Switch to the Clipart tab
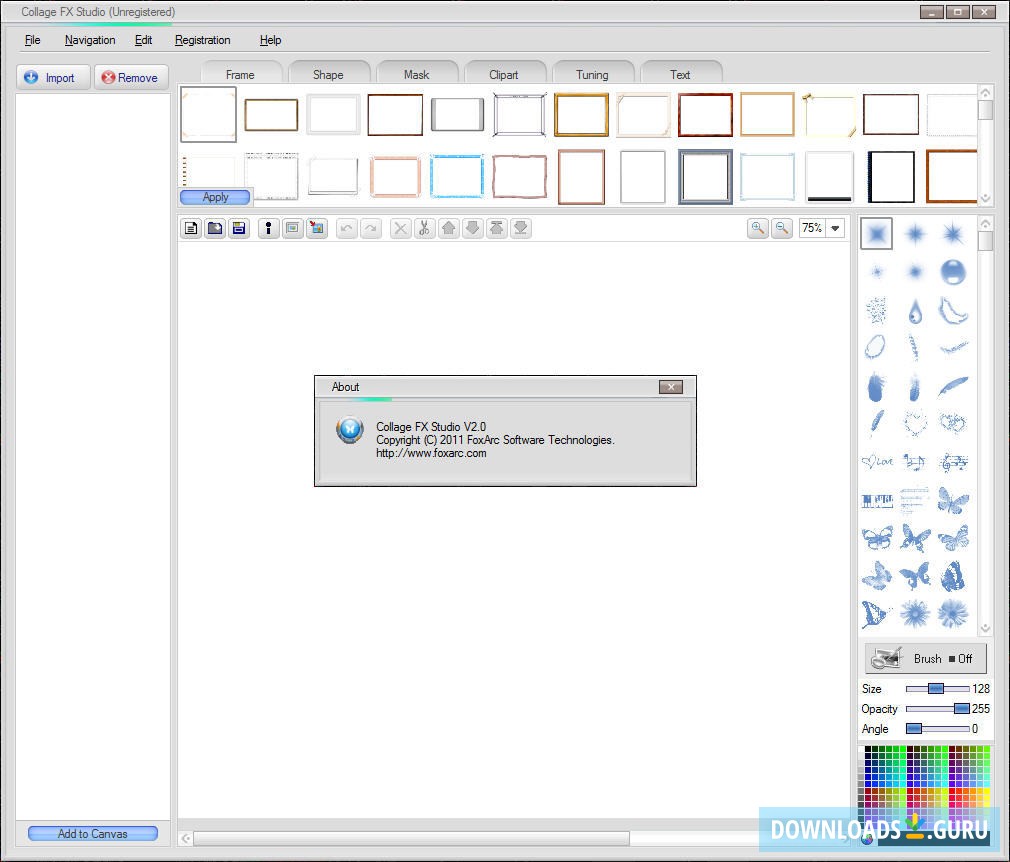Viewport: 1010px width, 862px height. point(504,74)
